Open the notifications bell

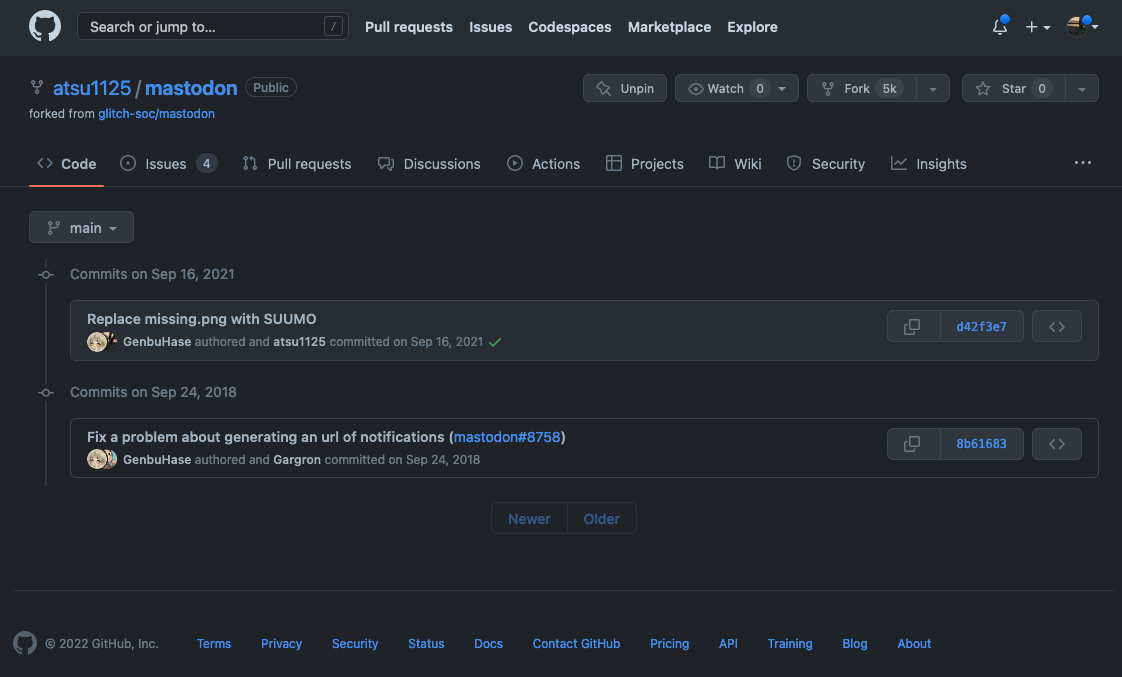1000,27
